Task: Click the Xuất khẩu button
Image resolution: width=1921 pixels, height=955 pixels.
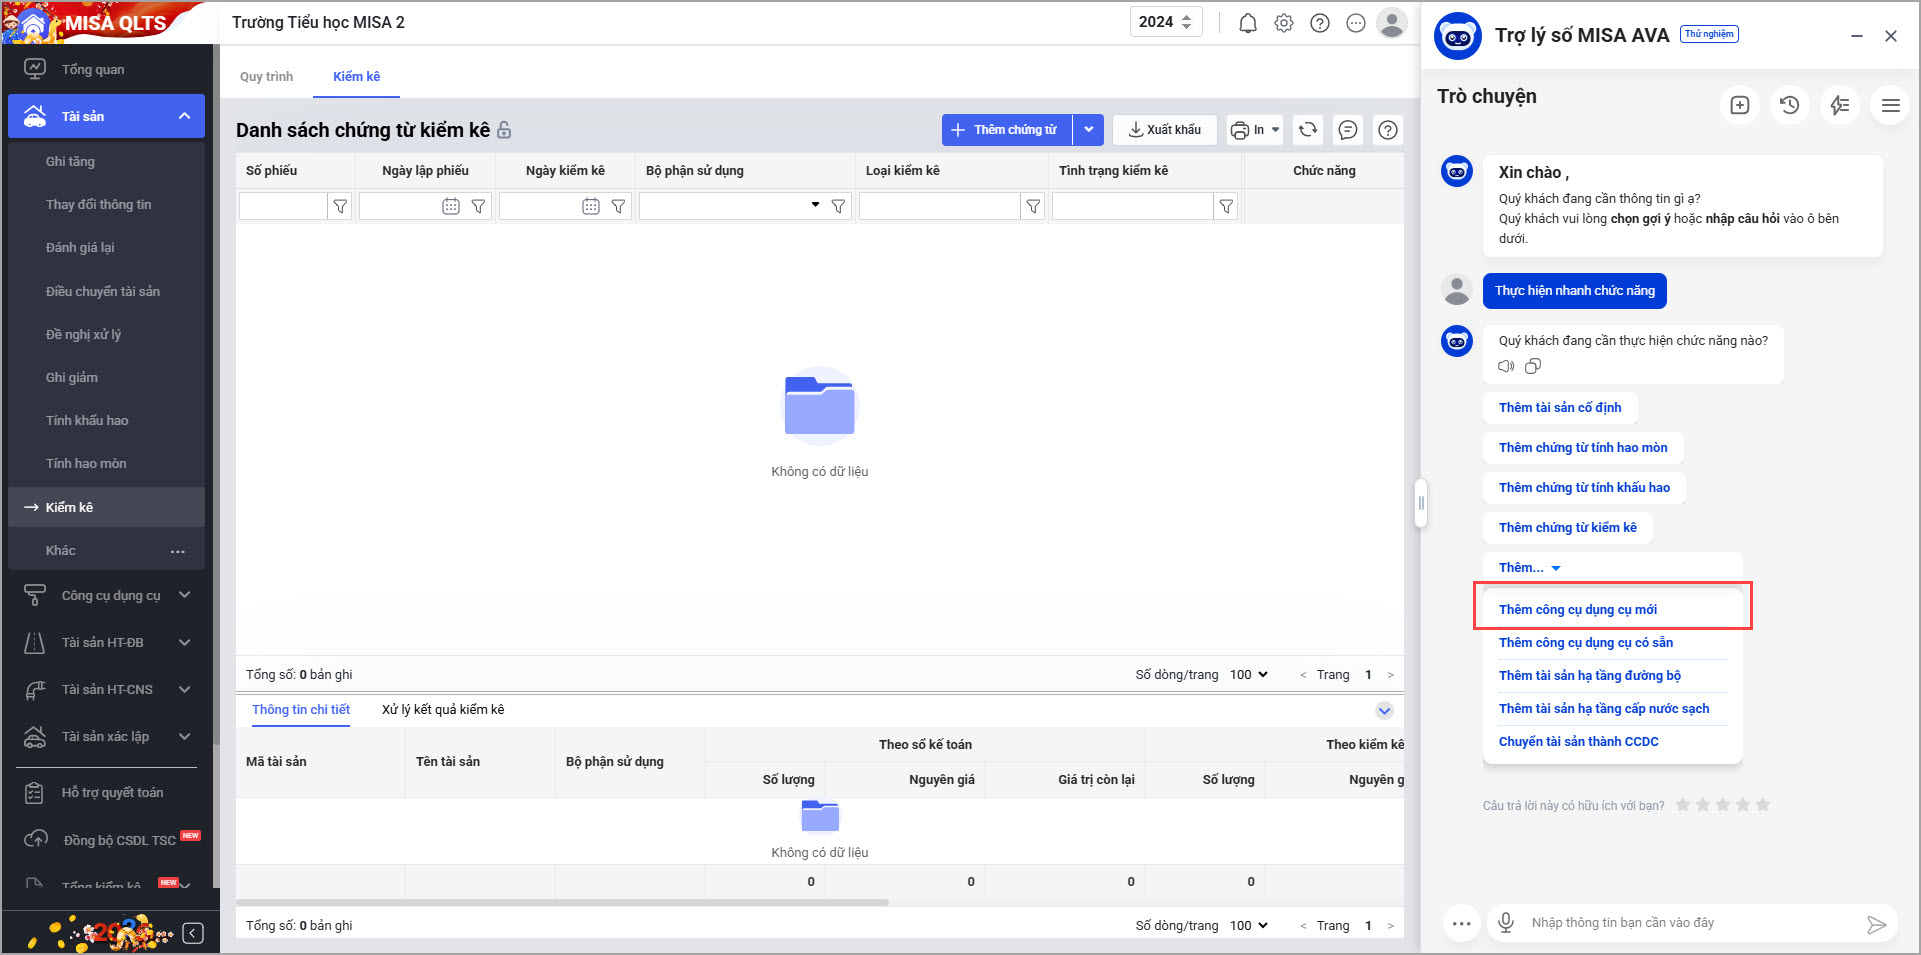Action: click(1164, 130)
